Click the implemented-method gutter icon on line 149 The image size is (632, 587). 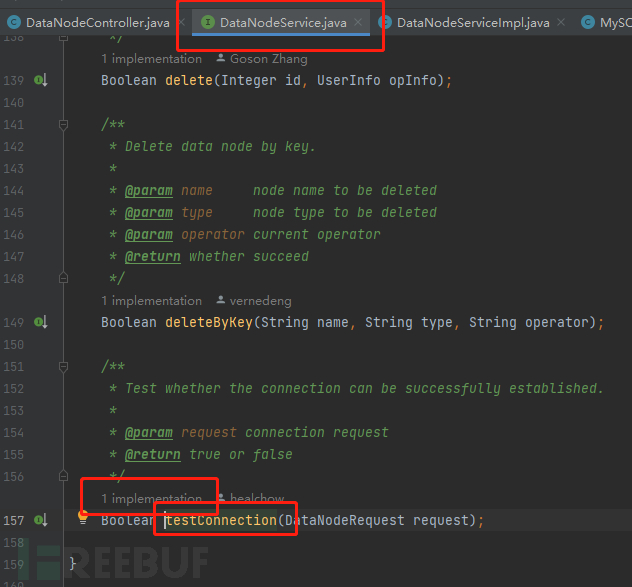(x=41, y=322)
